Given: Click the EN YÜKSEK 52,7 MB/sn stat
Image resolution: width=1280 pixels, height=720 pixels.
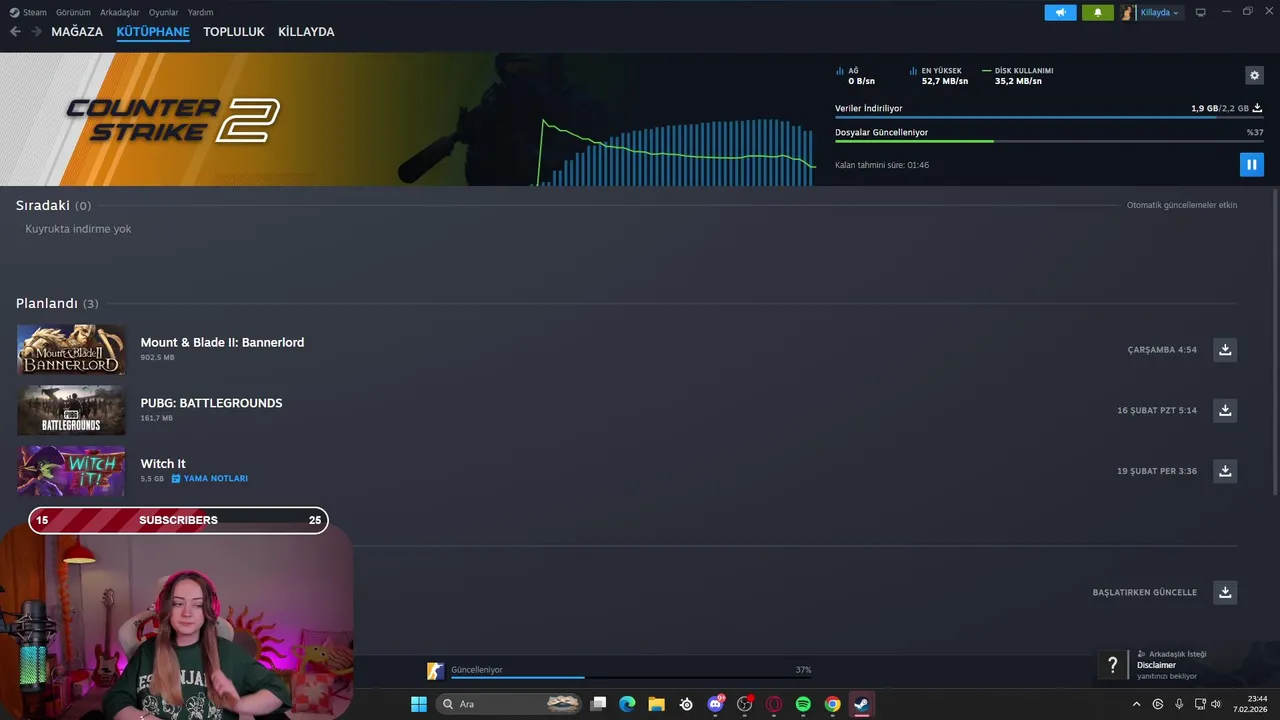Looking at the screenshot, I should tap(939, 76).
